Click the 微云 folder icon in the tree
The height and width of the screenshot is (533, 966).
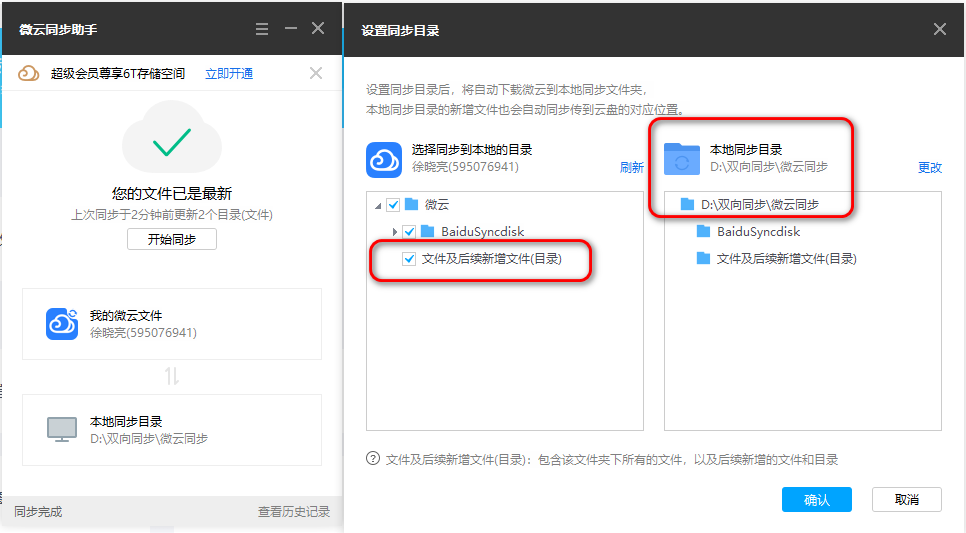pos(412,204)
